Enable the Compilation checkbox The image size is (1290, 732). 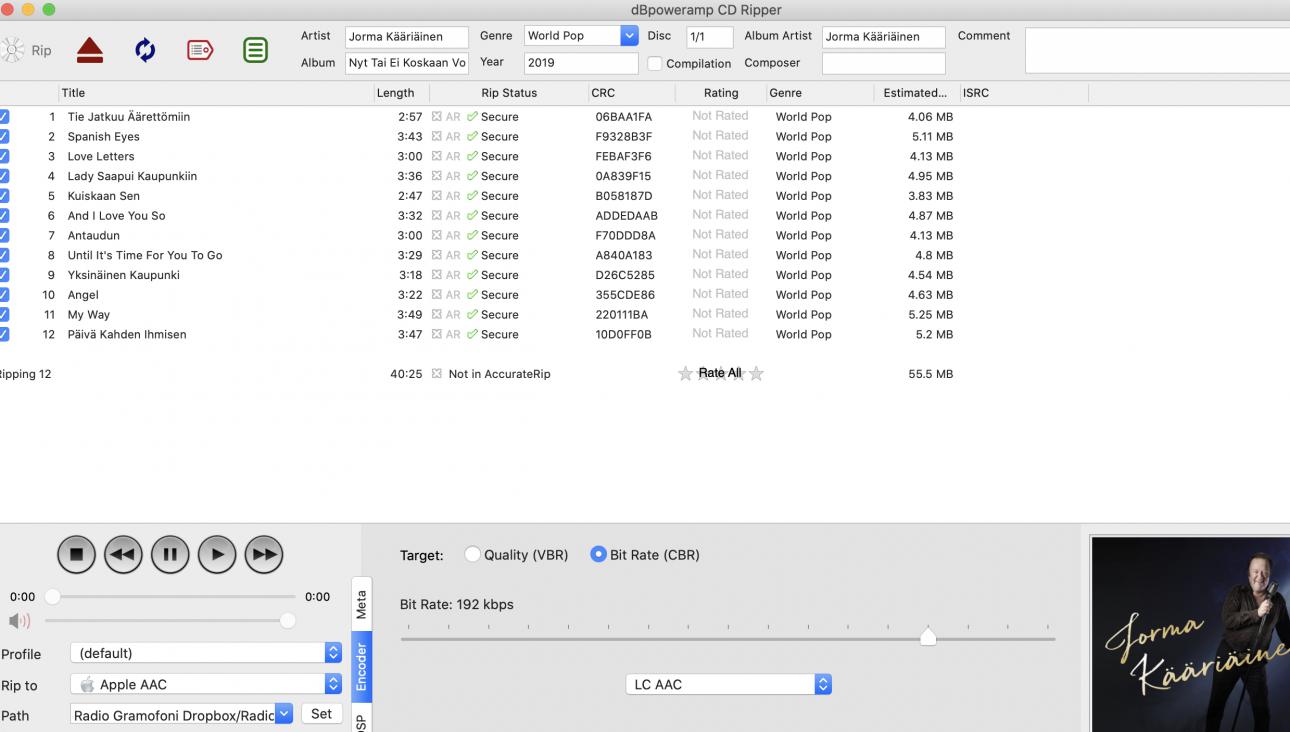click(x=655, y=64)
